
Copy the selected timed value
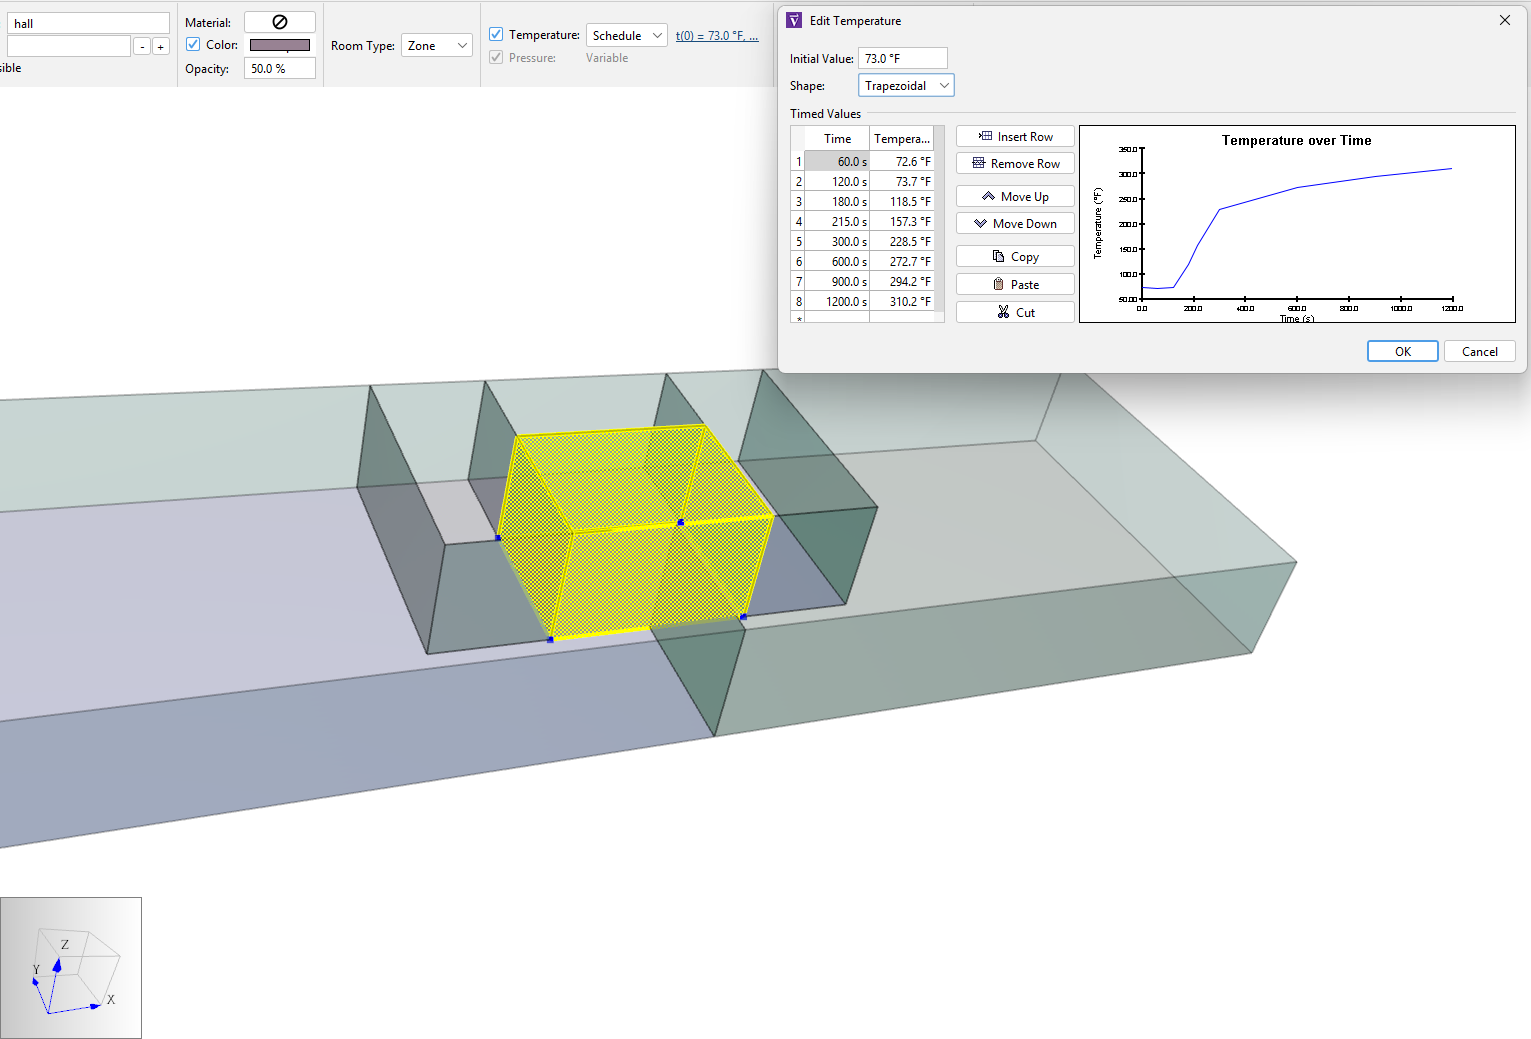tap(1015, 257)
